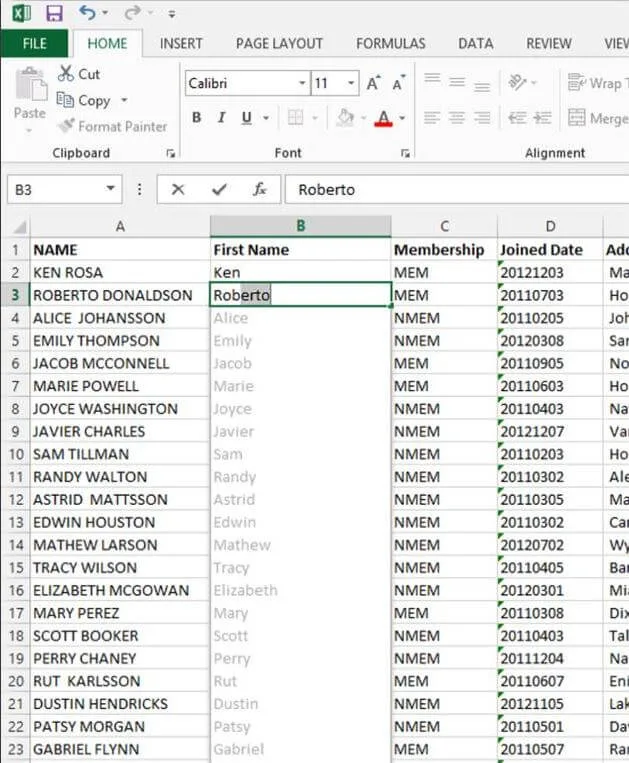
Task: Cancel entry with formula bar X
Action: (178, 189)
